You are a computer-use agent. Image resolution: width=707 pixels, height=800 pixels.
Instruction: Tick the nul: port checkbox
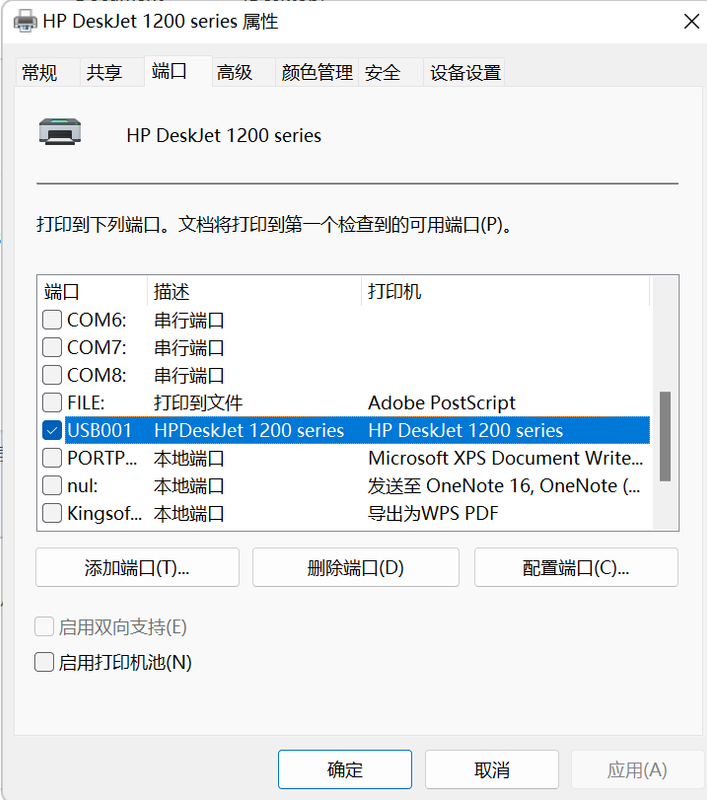52,485
